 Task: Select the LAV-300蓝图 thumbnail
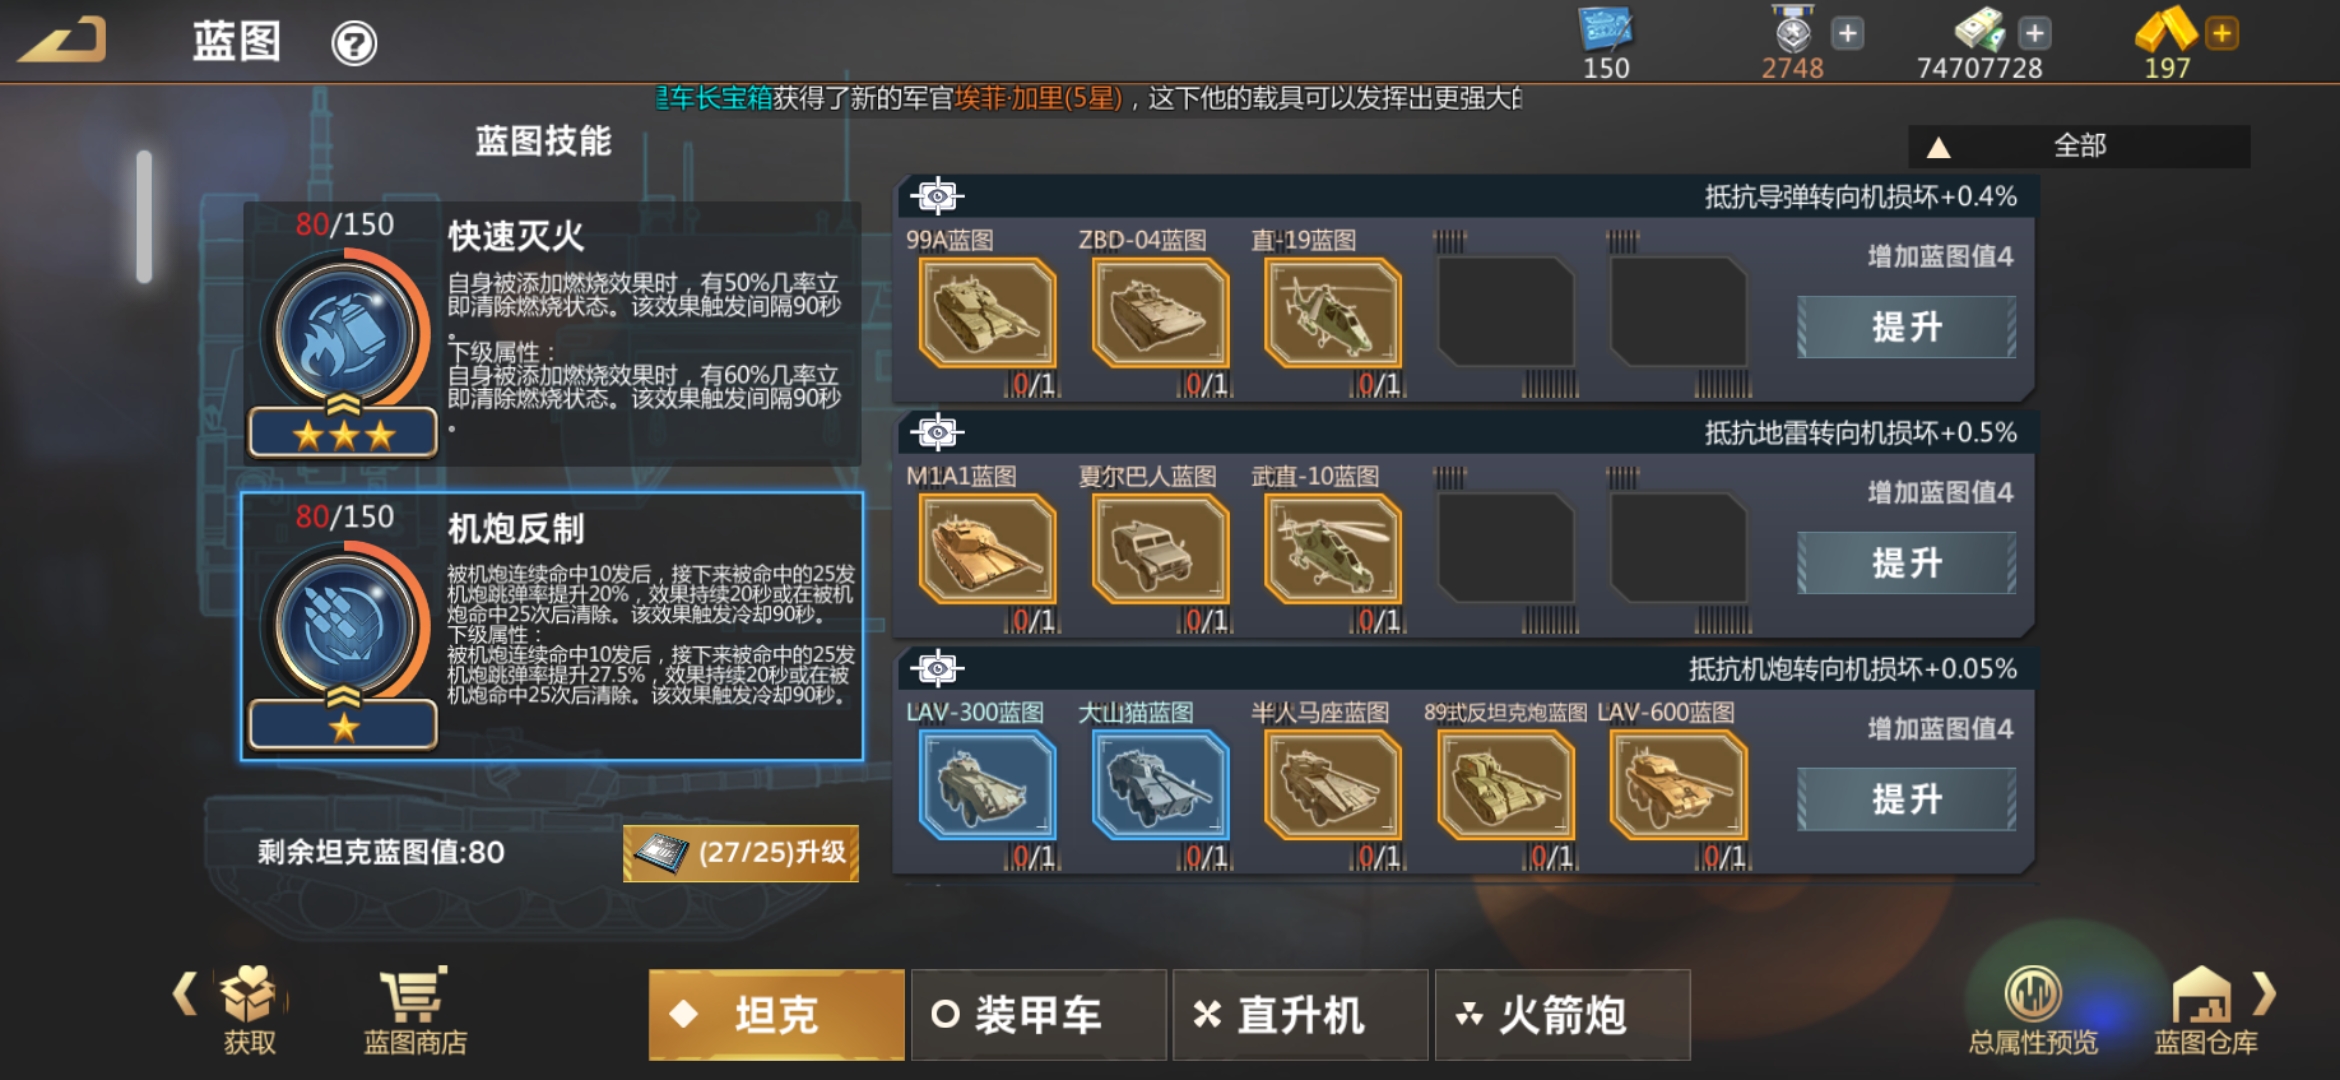[987, 784]
